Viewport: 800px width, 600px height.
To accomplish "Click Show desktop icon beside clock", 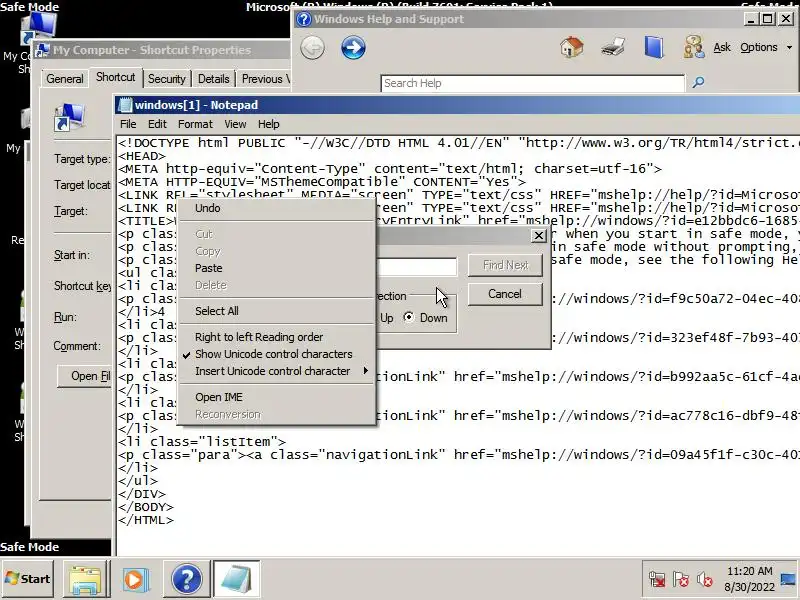I will (789, 580).
